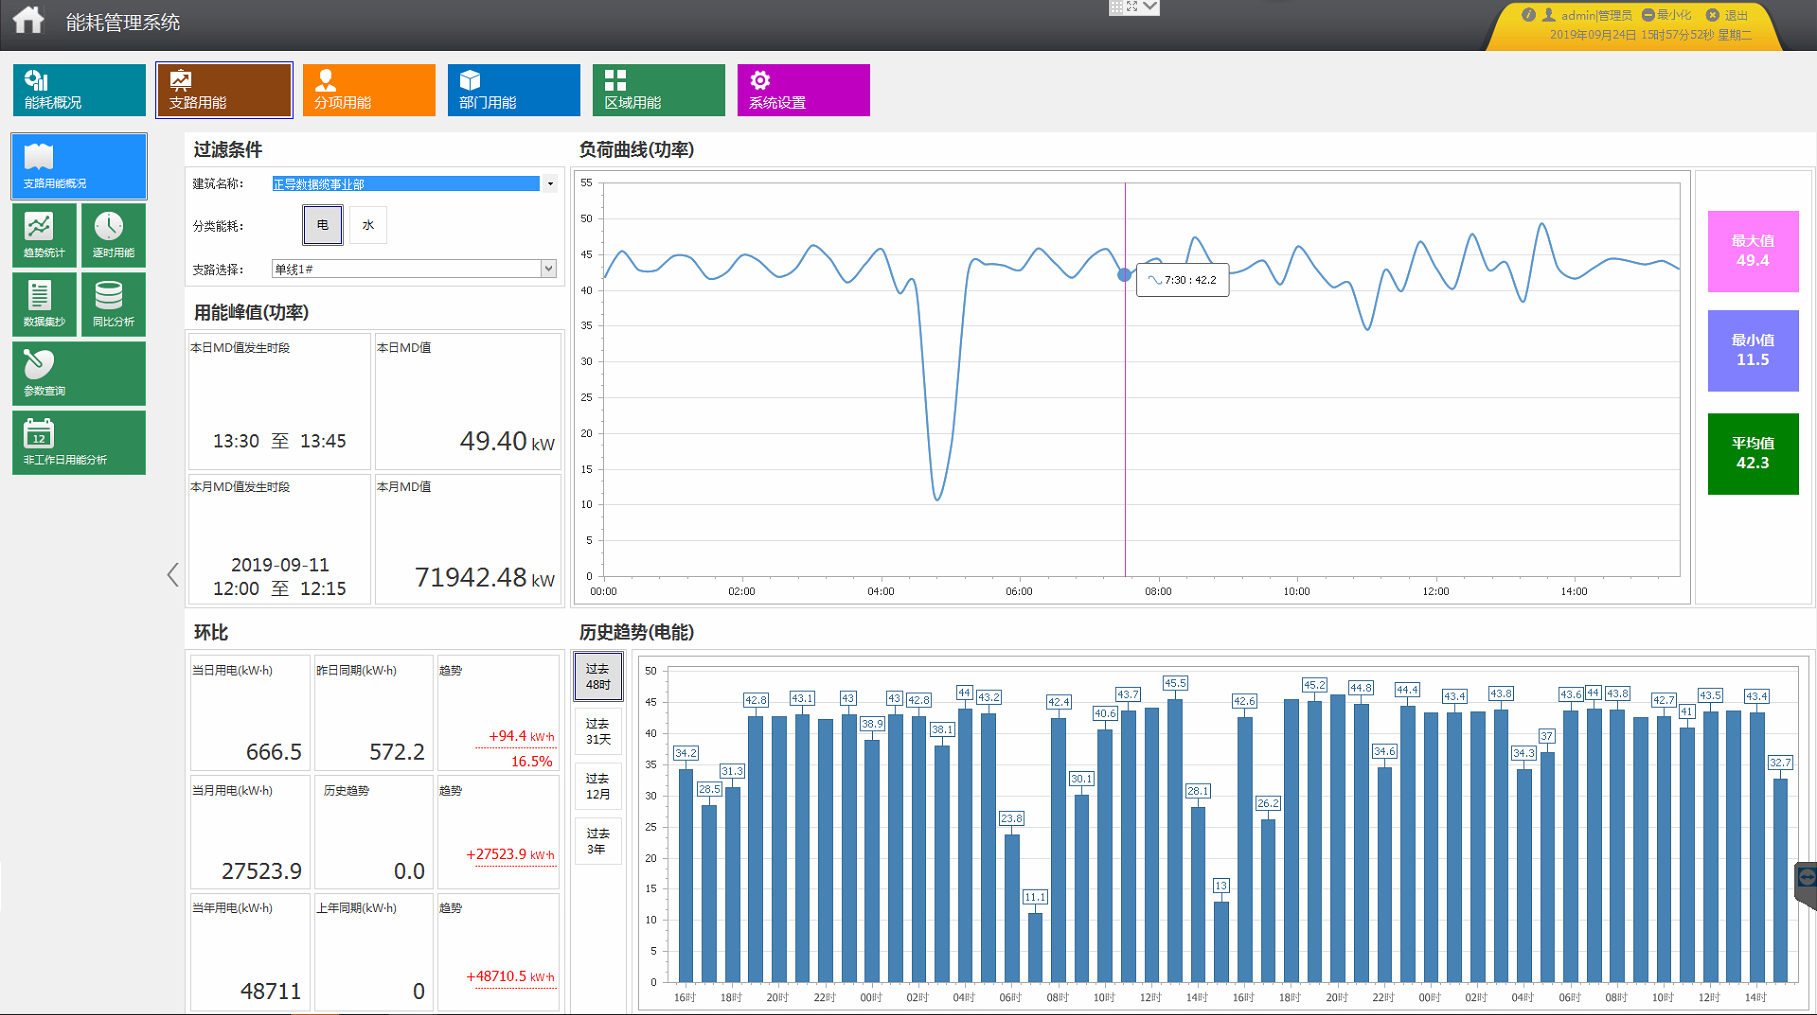This screenshot has width=1817, height=1015.
Task: Click the 7:30 data point on load curve
Action: (x=1125, y=274)
